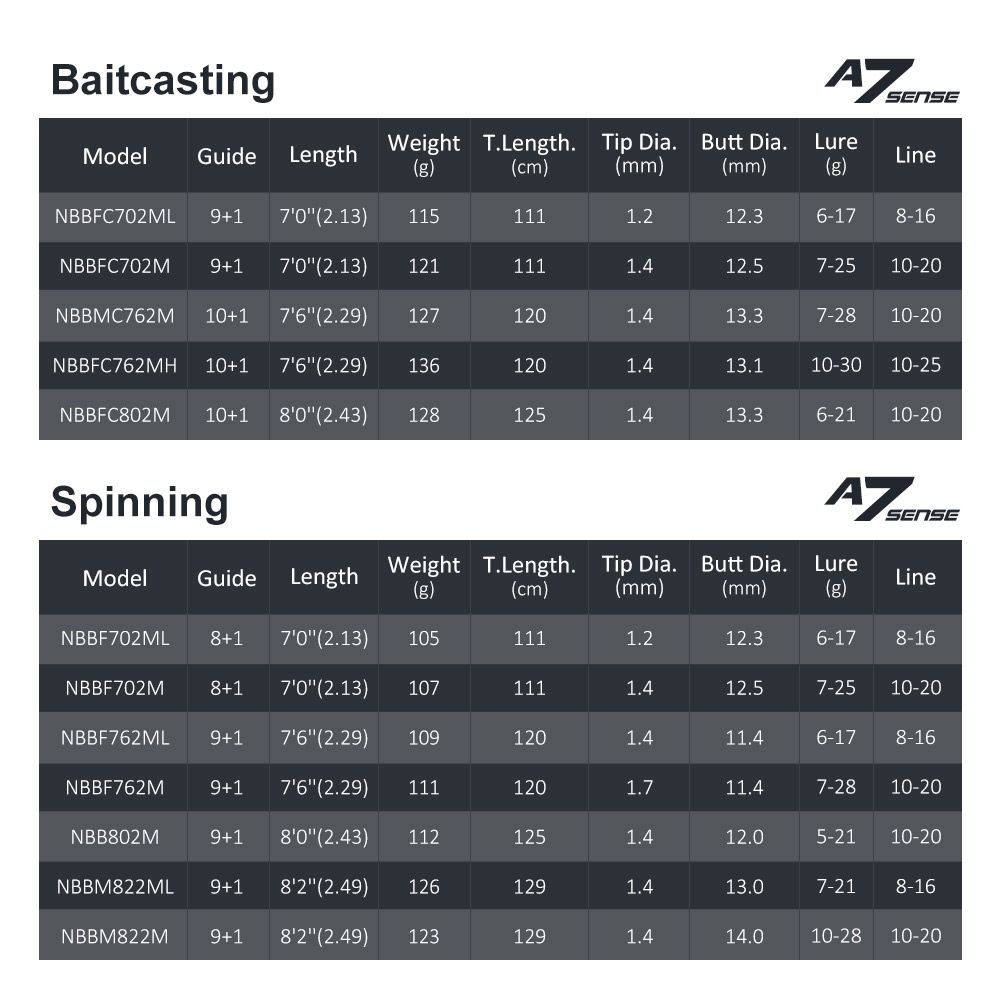This screenshot has height=1001, width=1001.
Task: Select the Model column header in Baitcasting table
Action: (x=114, y=156)
